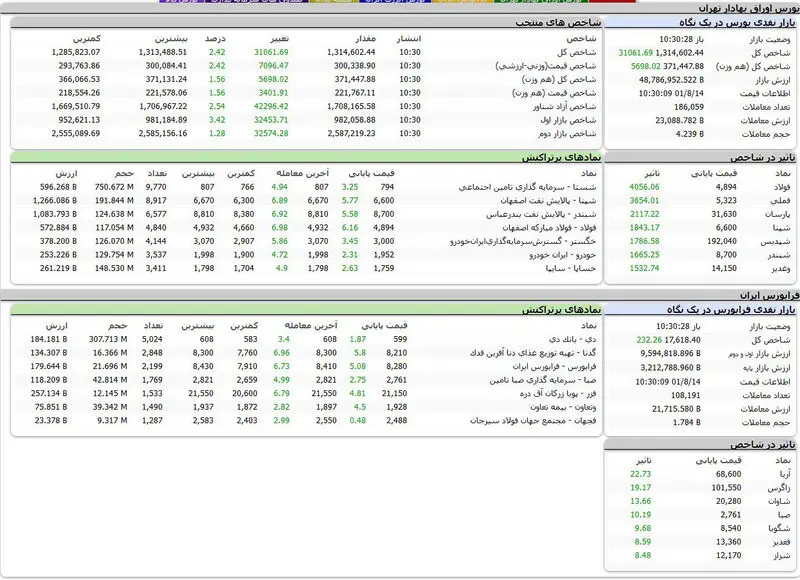Screen dimensions: 800x580
Task: Open the وتعاون - بیمه تعاون symbol link
Action: coord(563,407)
